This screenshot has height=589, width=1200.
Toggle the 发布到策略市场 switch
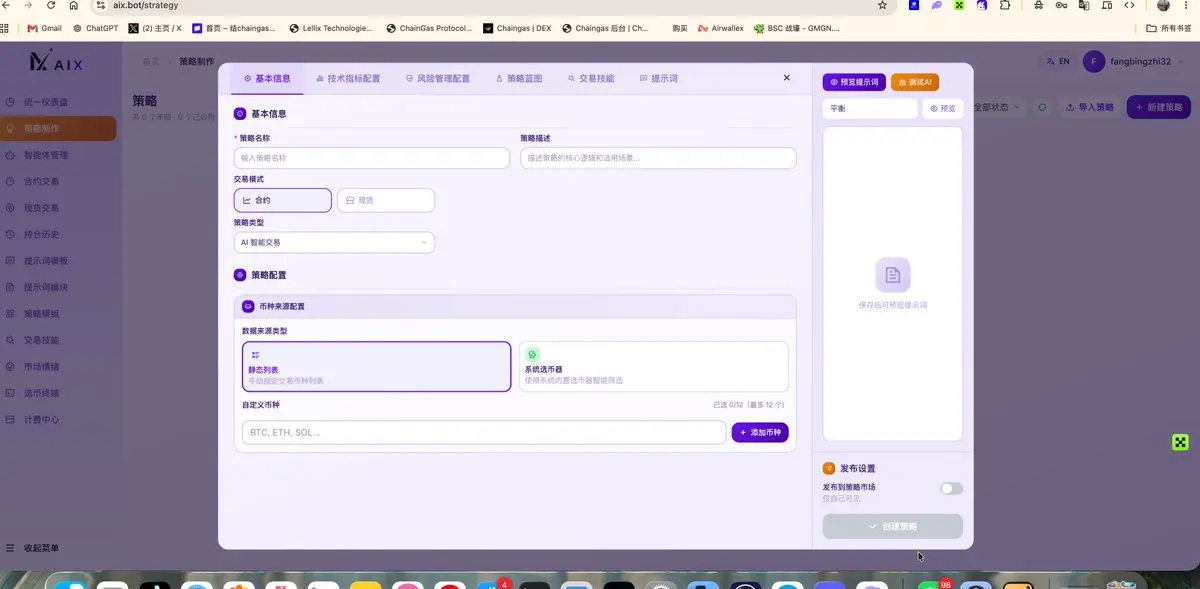(952, 488)
